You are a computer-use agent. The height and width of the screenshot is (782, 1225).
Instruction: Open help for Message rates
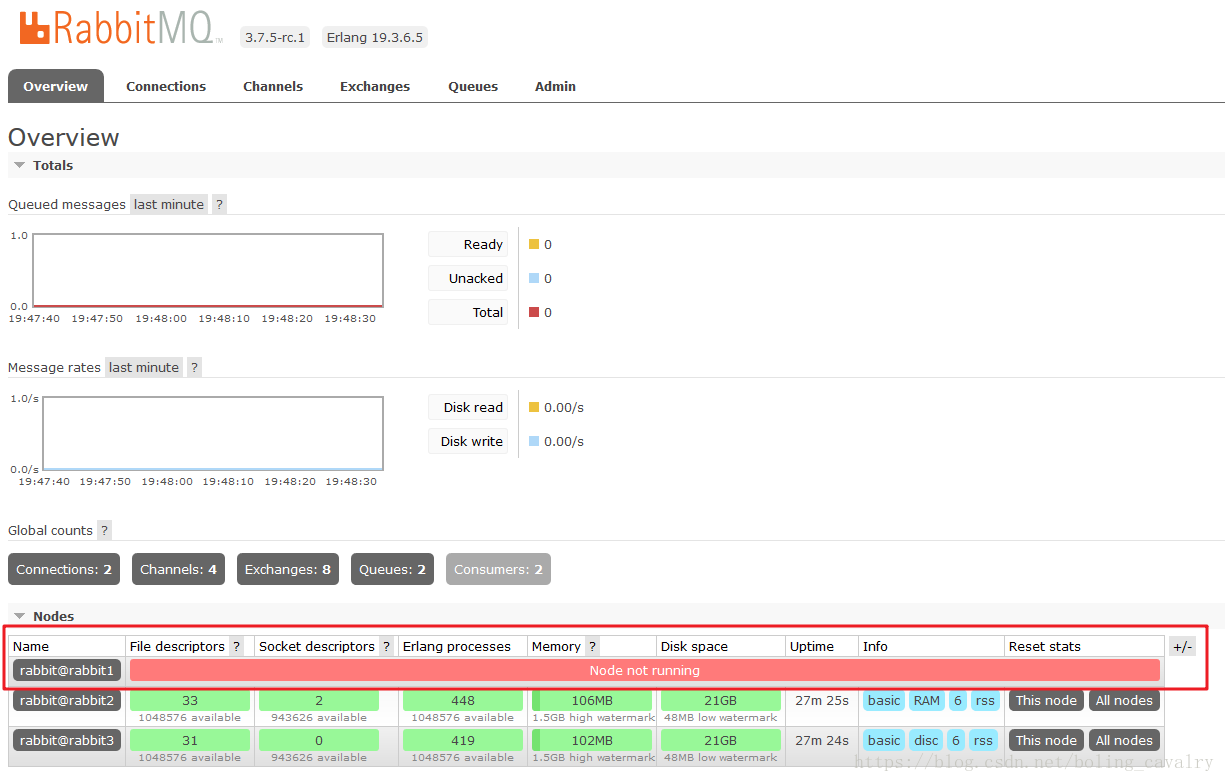[195, 367]
